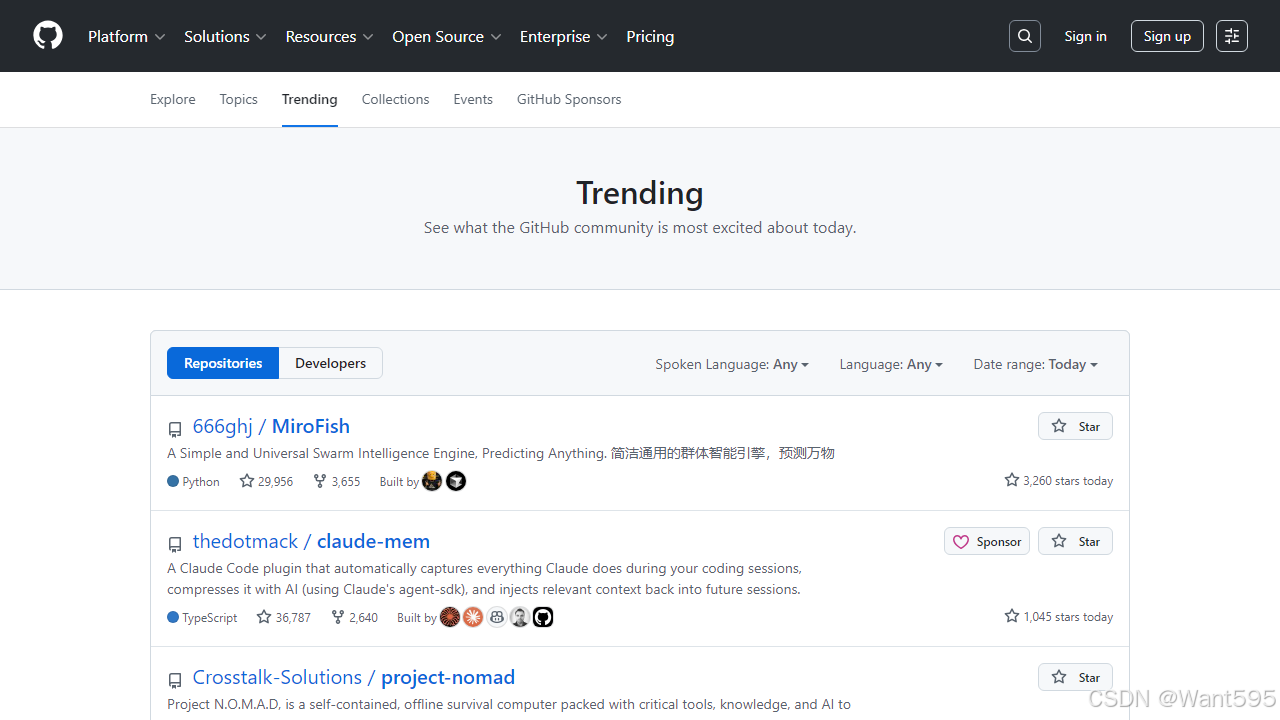Viewport: 1280px width, 720px height.
Task: Open the Date range: Today filter
Action: coord(1036,364)
